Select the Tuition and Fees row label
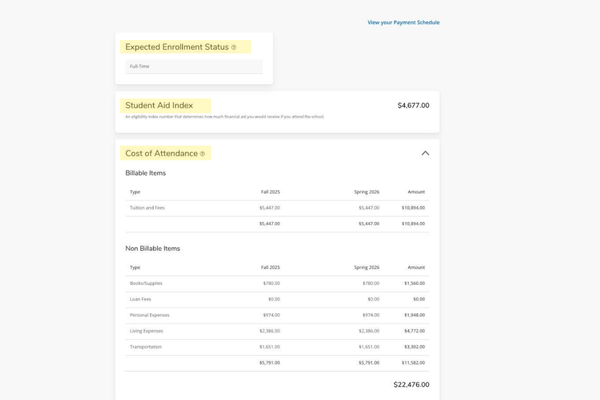The width and height of the screenshot is (600, 400). pyautogui.click(x=147, y=208)
